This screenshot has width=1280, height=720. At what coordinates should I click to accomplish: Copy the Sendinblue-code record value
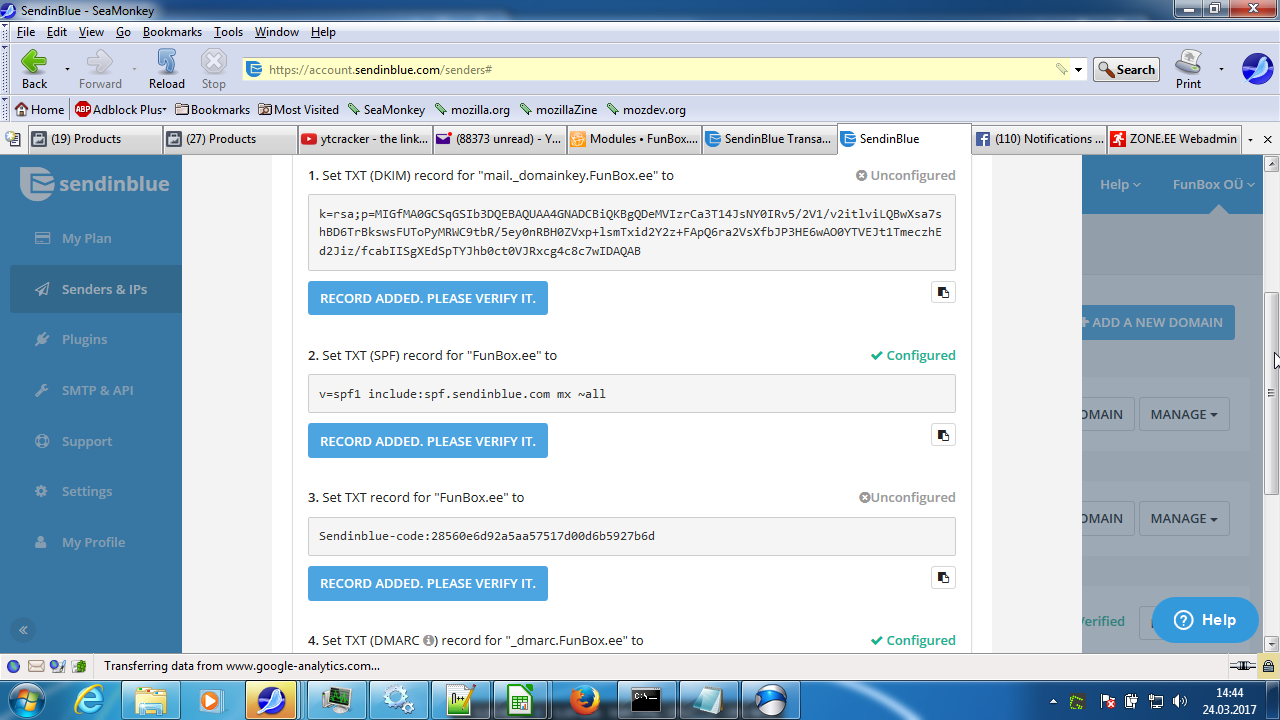[x=943, y=577]
